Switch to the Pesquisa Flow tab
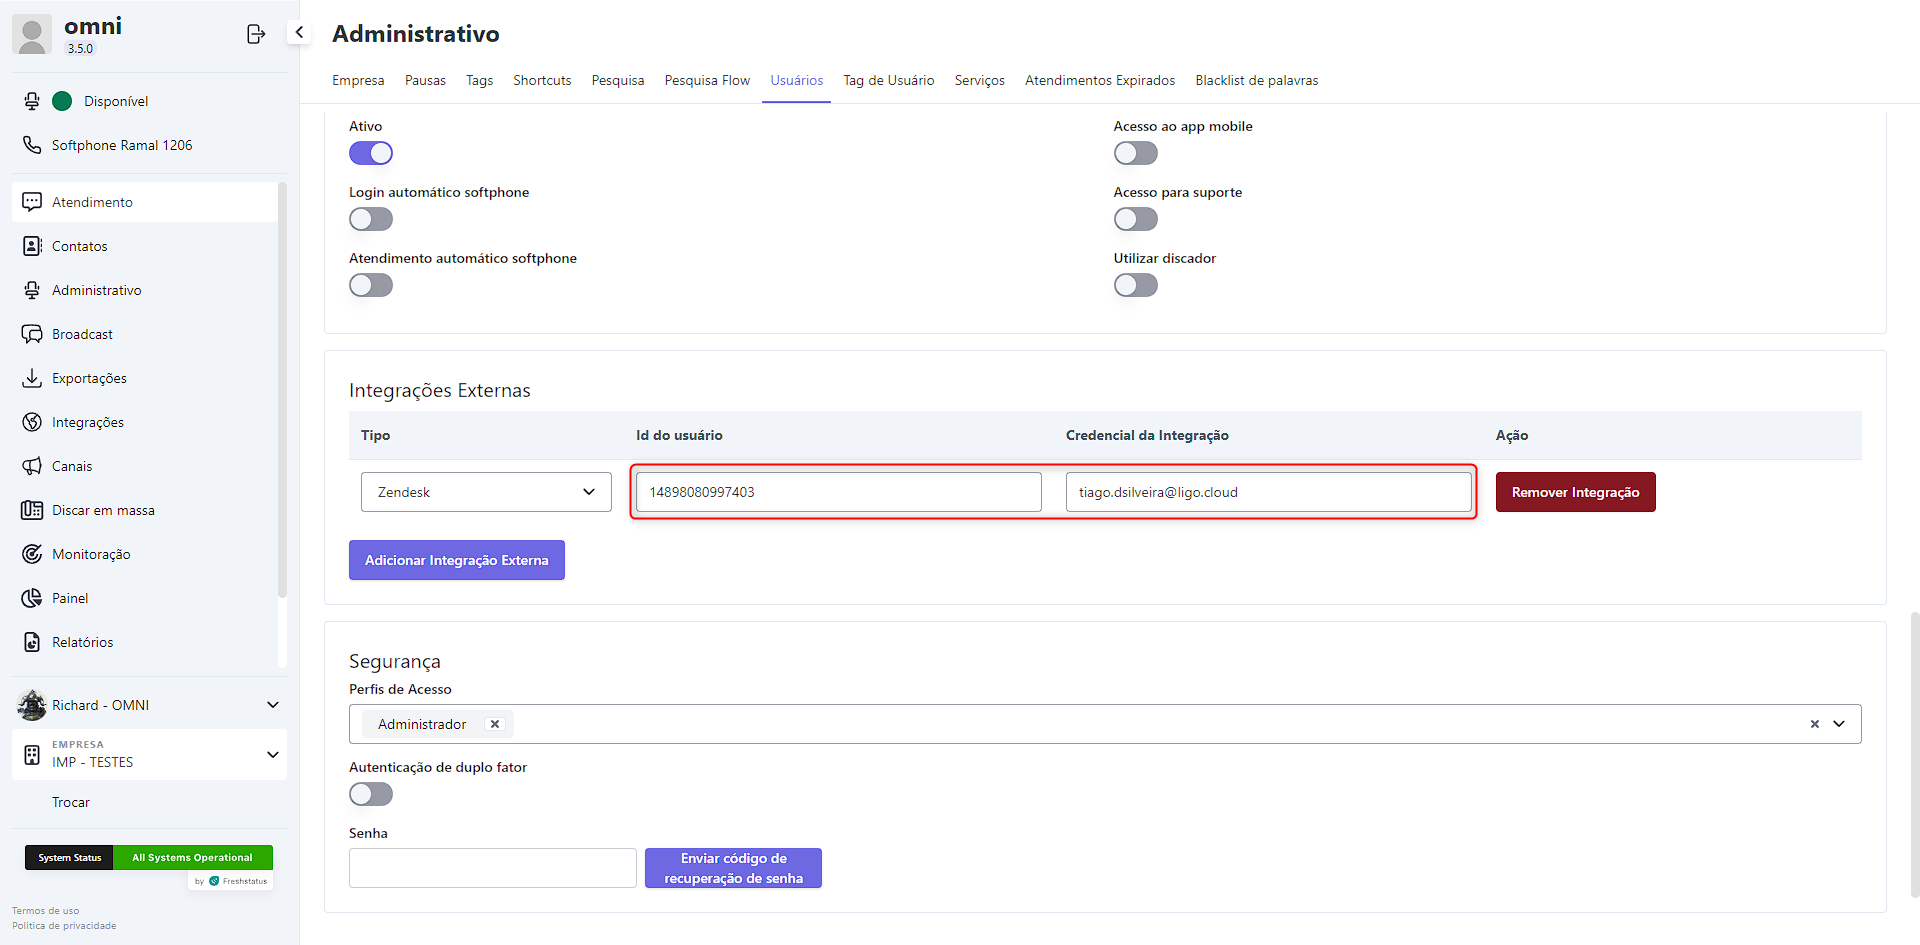The width and height of the screenshot is (1920, 945). coord(707,80)
